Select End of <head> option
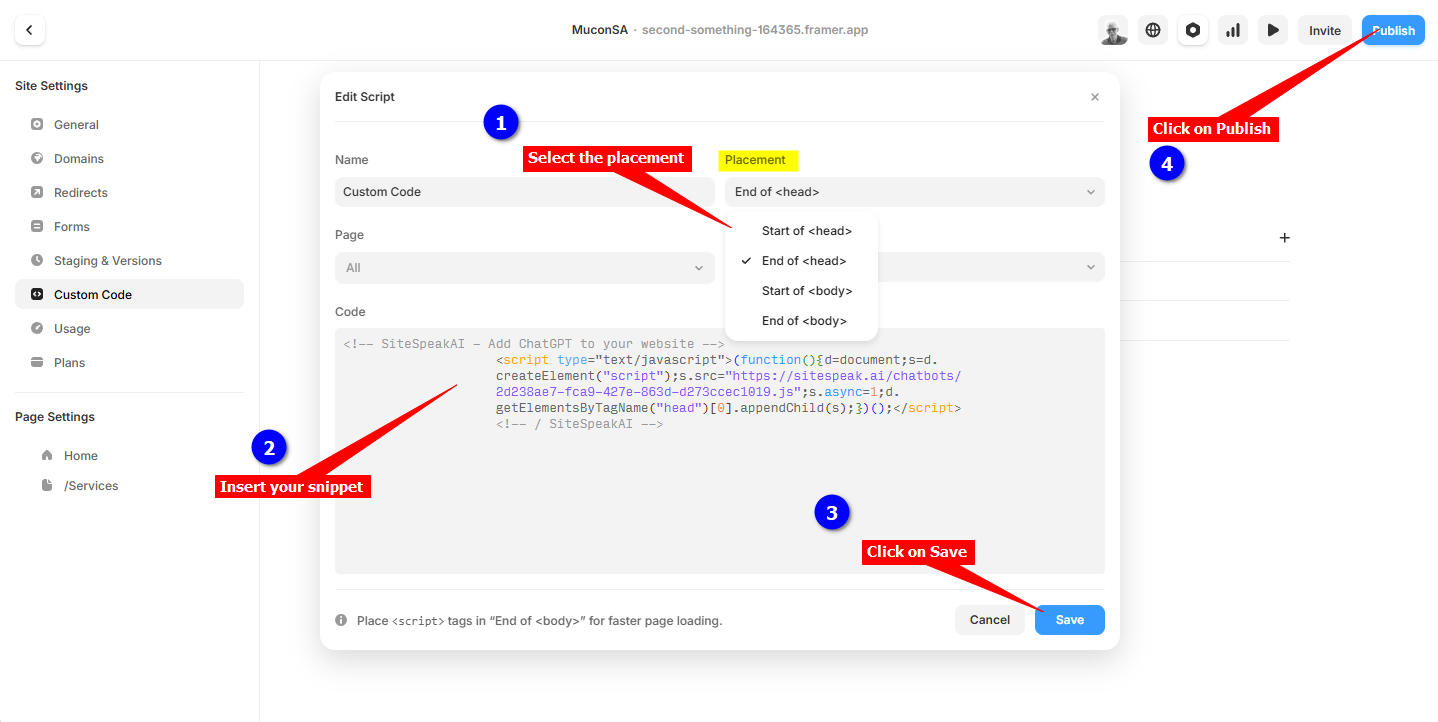The height and width of the screenshot is (722, 1438). click(x=802, y=261)
